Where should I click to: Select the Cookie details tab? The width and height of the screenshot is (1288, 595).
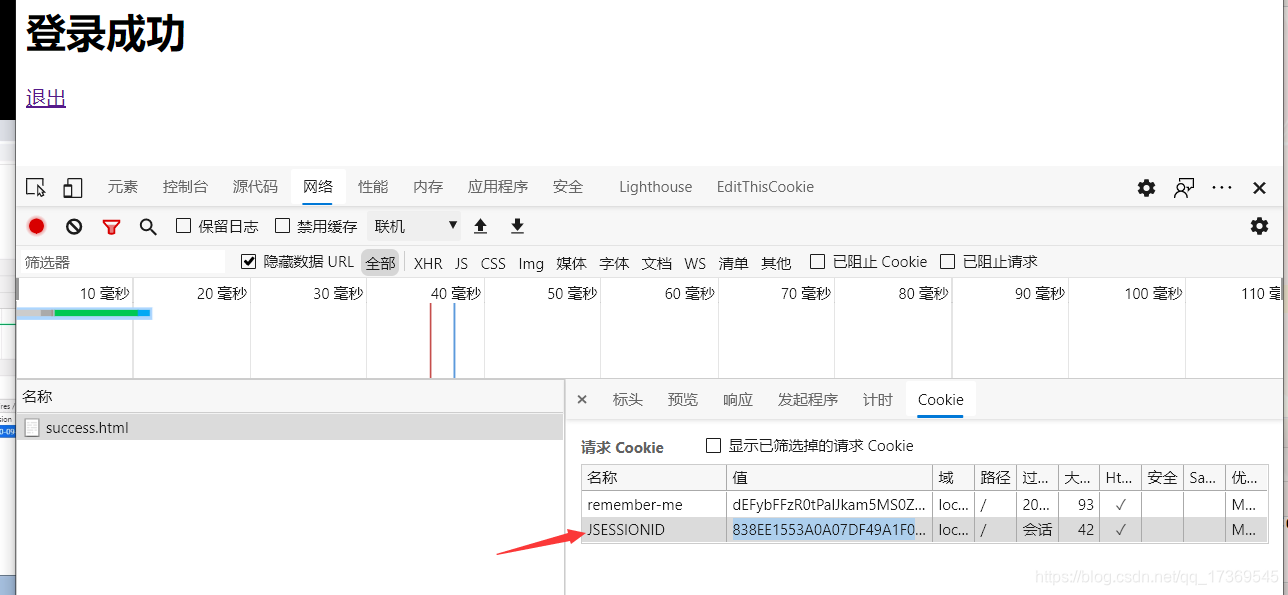(941, 400)
